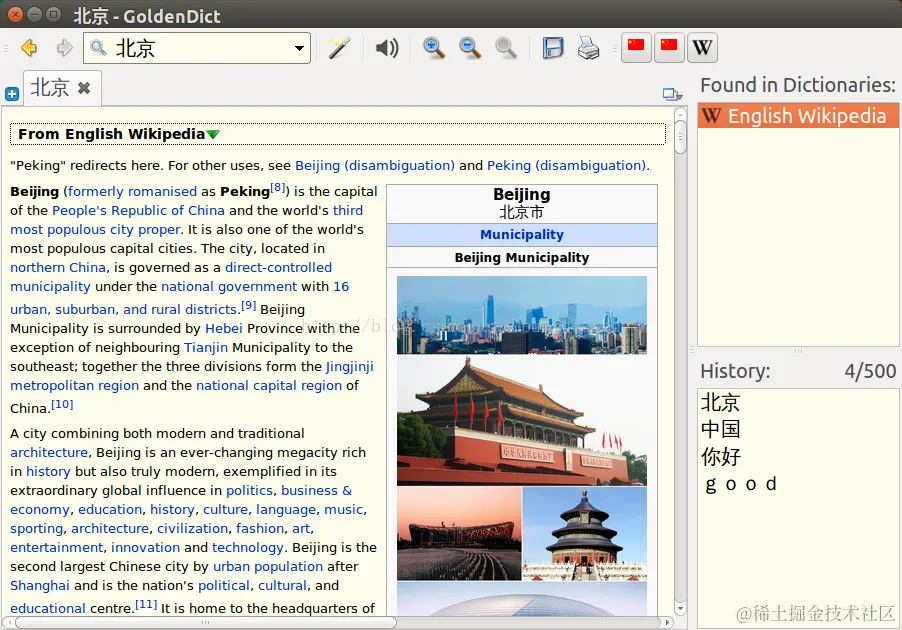Open the Peking (disambiguation) link
902x630 pixels.
pyautogui.click(x=567, y=166)
